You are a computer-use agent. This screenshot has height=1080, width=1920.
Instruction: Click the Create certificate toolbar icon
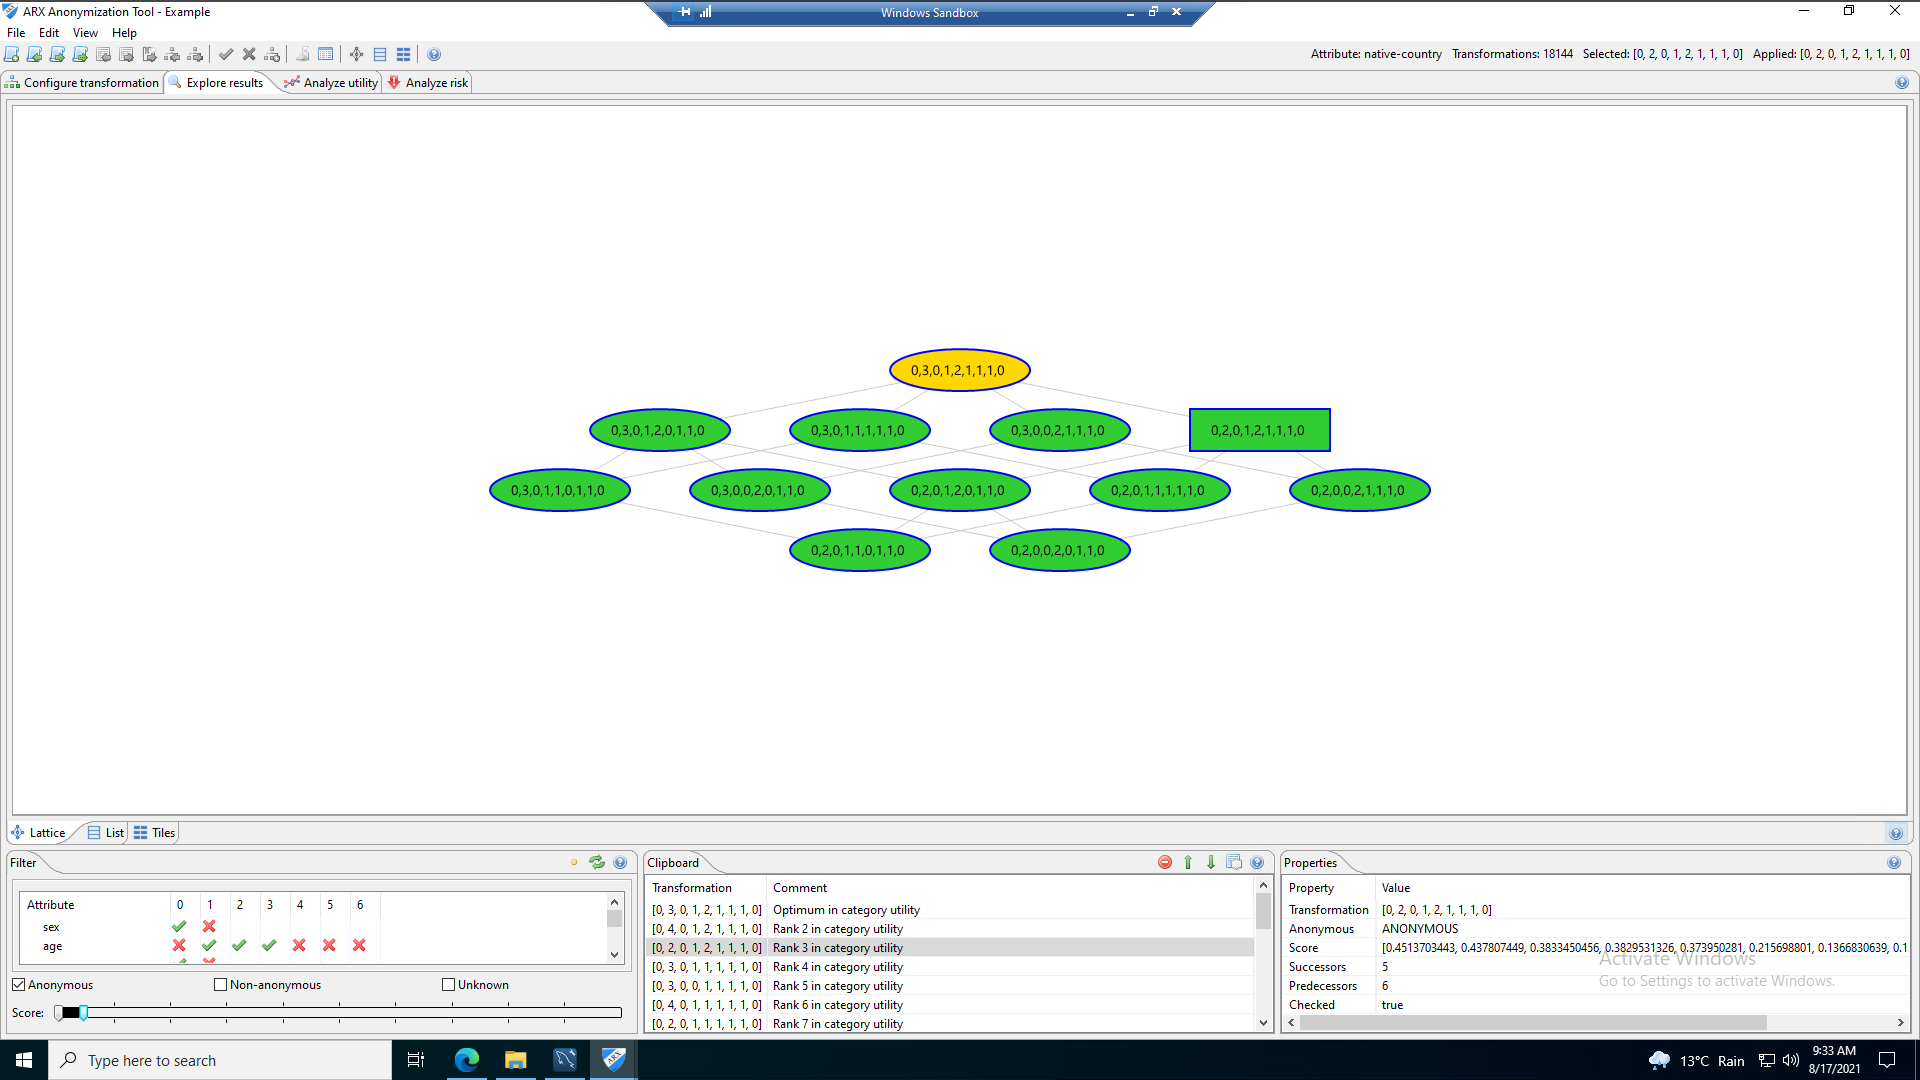pos(150,55)
